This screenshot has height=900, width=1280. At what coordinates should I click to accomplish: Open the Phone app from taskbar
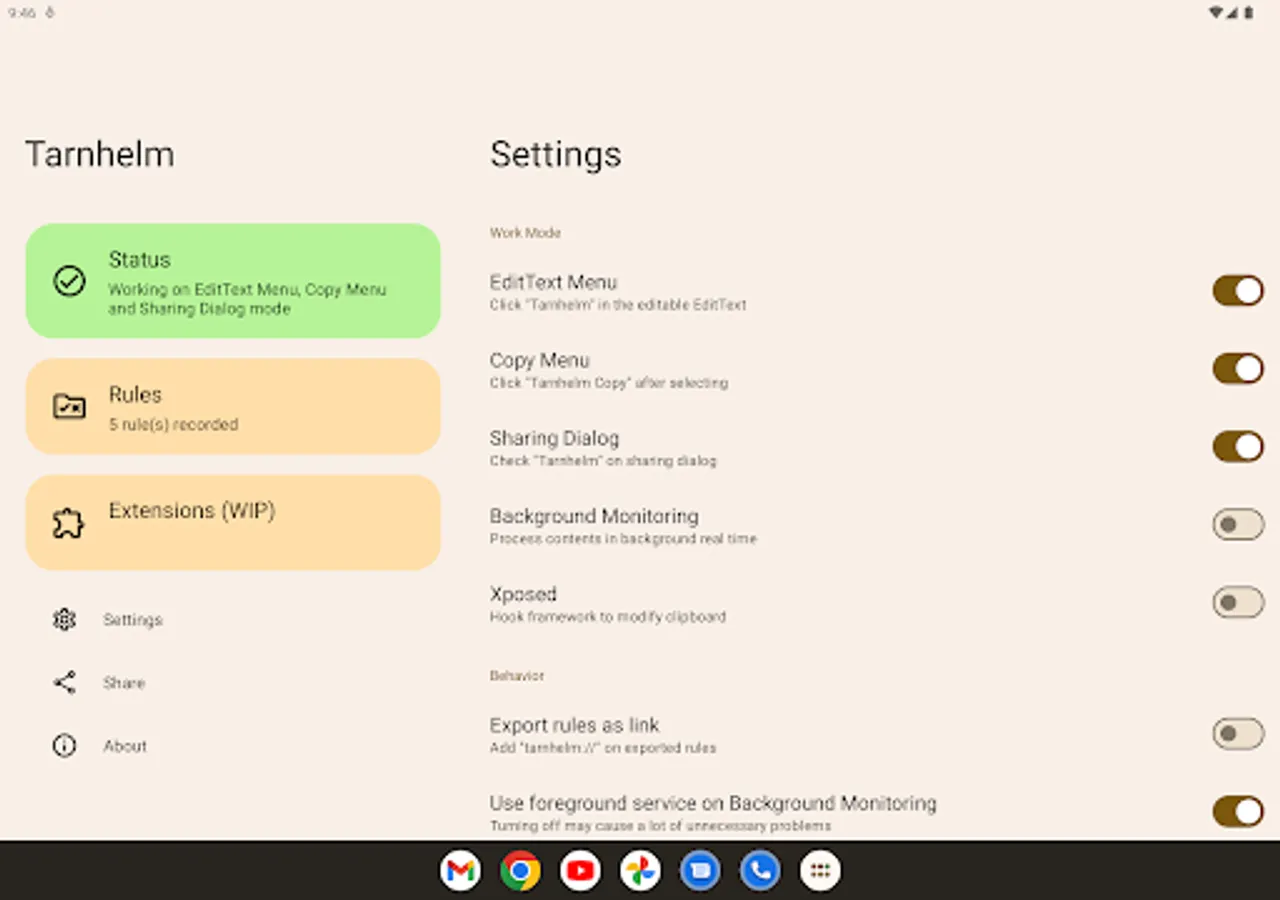click(760, 871)
